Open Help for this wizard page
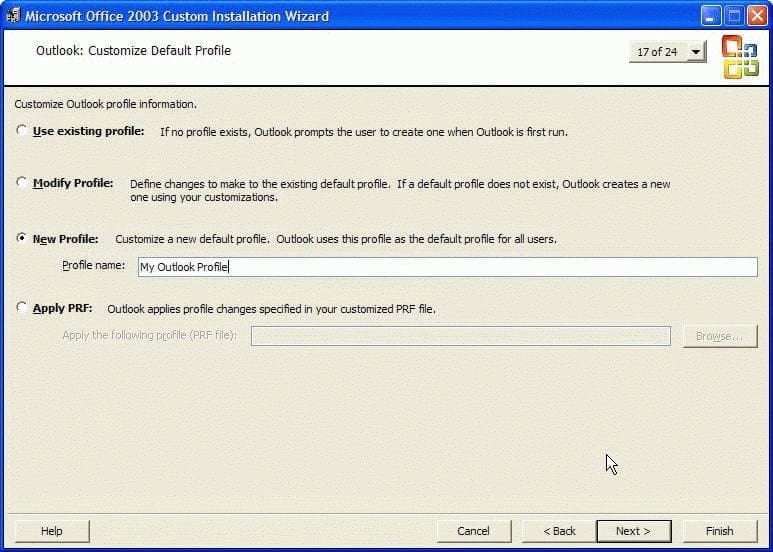773x552 pixels. (x=52, y=531)
